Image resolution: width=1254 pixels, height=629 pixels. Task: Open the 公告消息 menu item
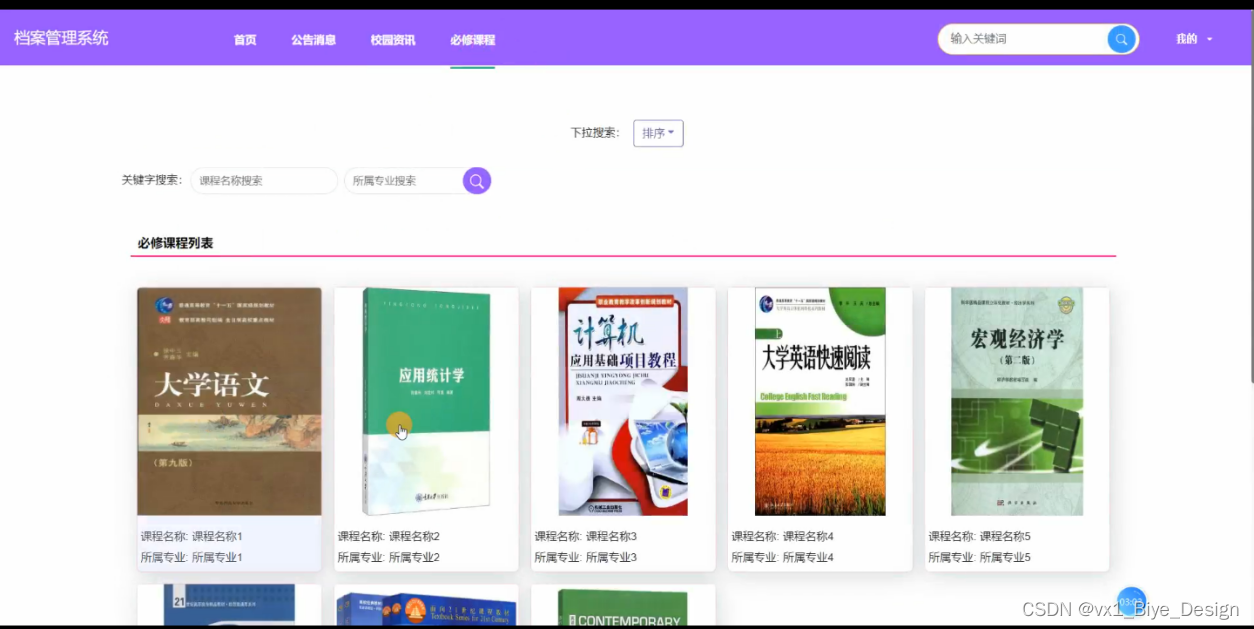[313, 40]
